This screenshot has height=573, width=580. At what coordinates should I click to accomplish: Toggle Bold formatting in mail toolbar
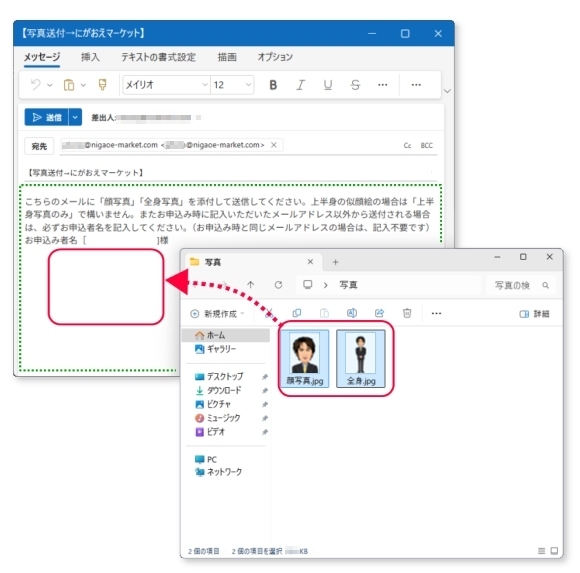pos(273,85)
